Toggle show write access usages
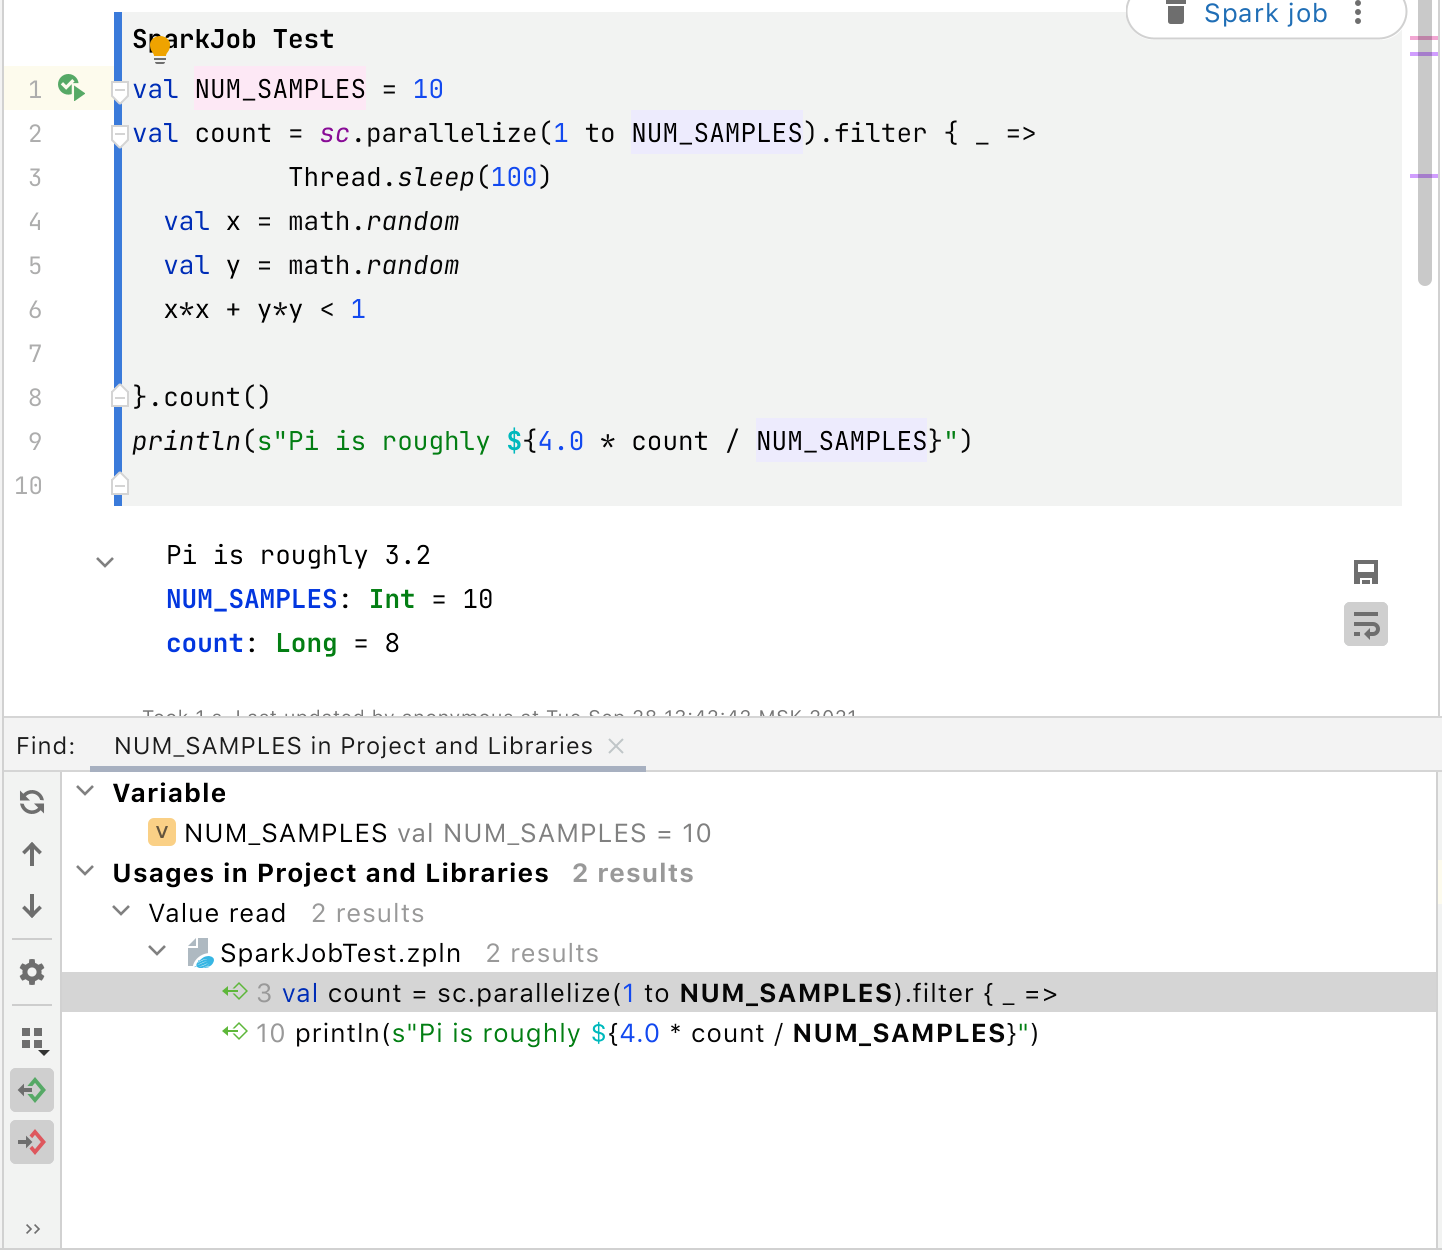 [x=32, y=1142]
